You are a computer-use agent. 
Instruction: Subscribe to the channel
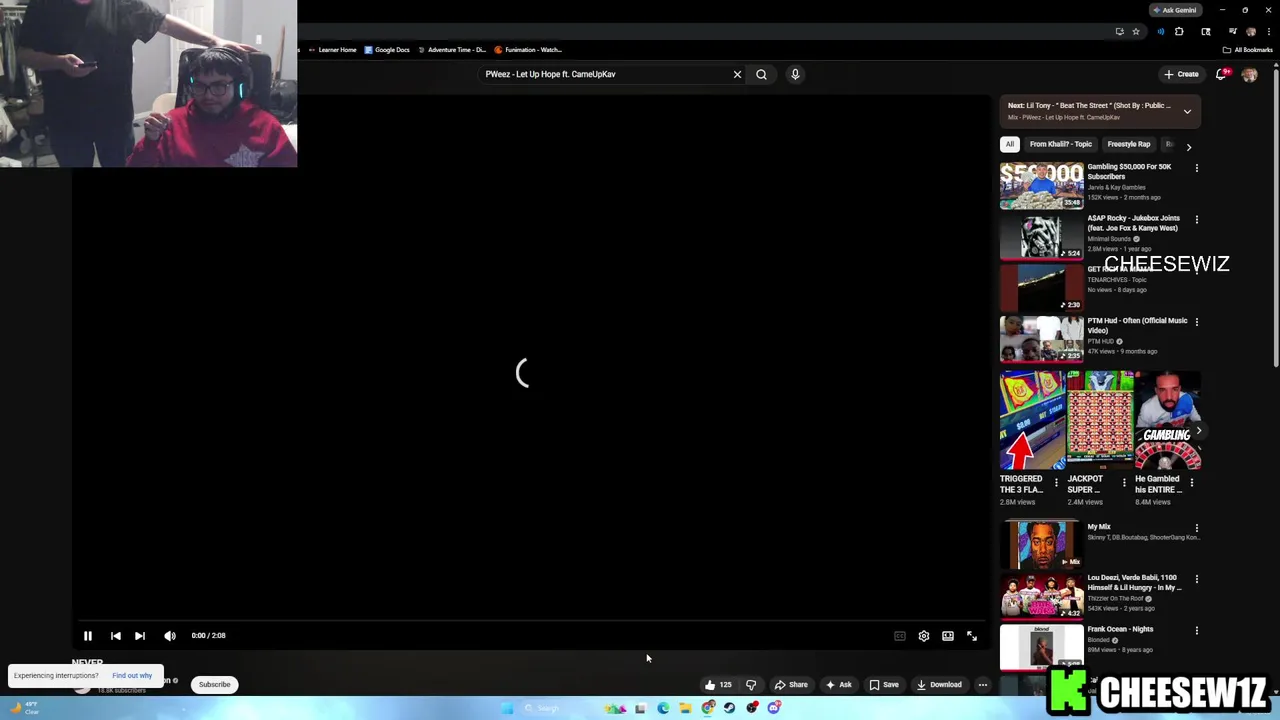tap(214, 685)
